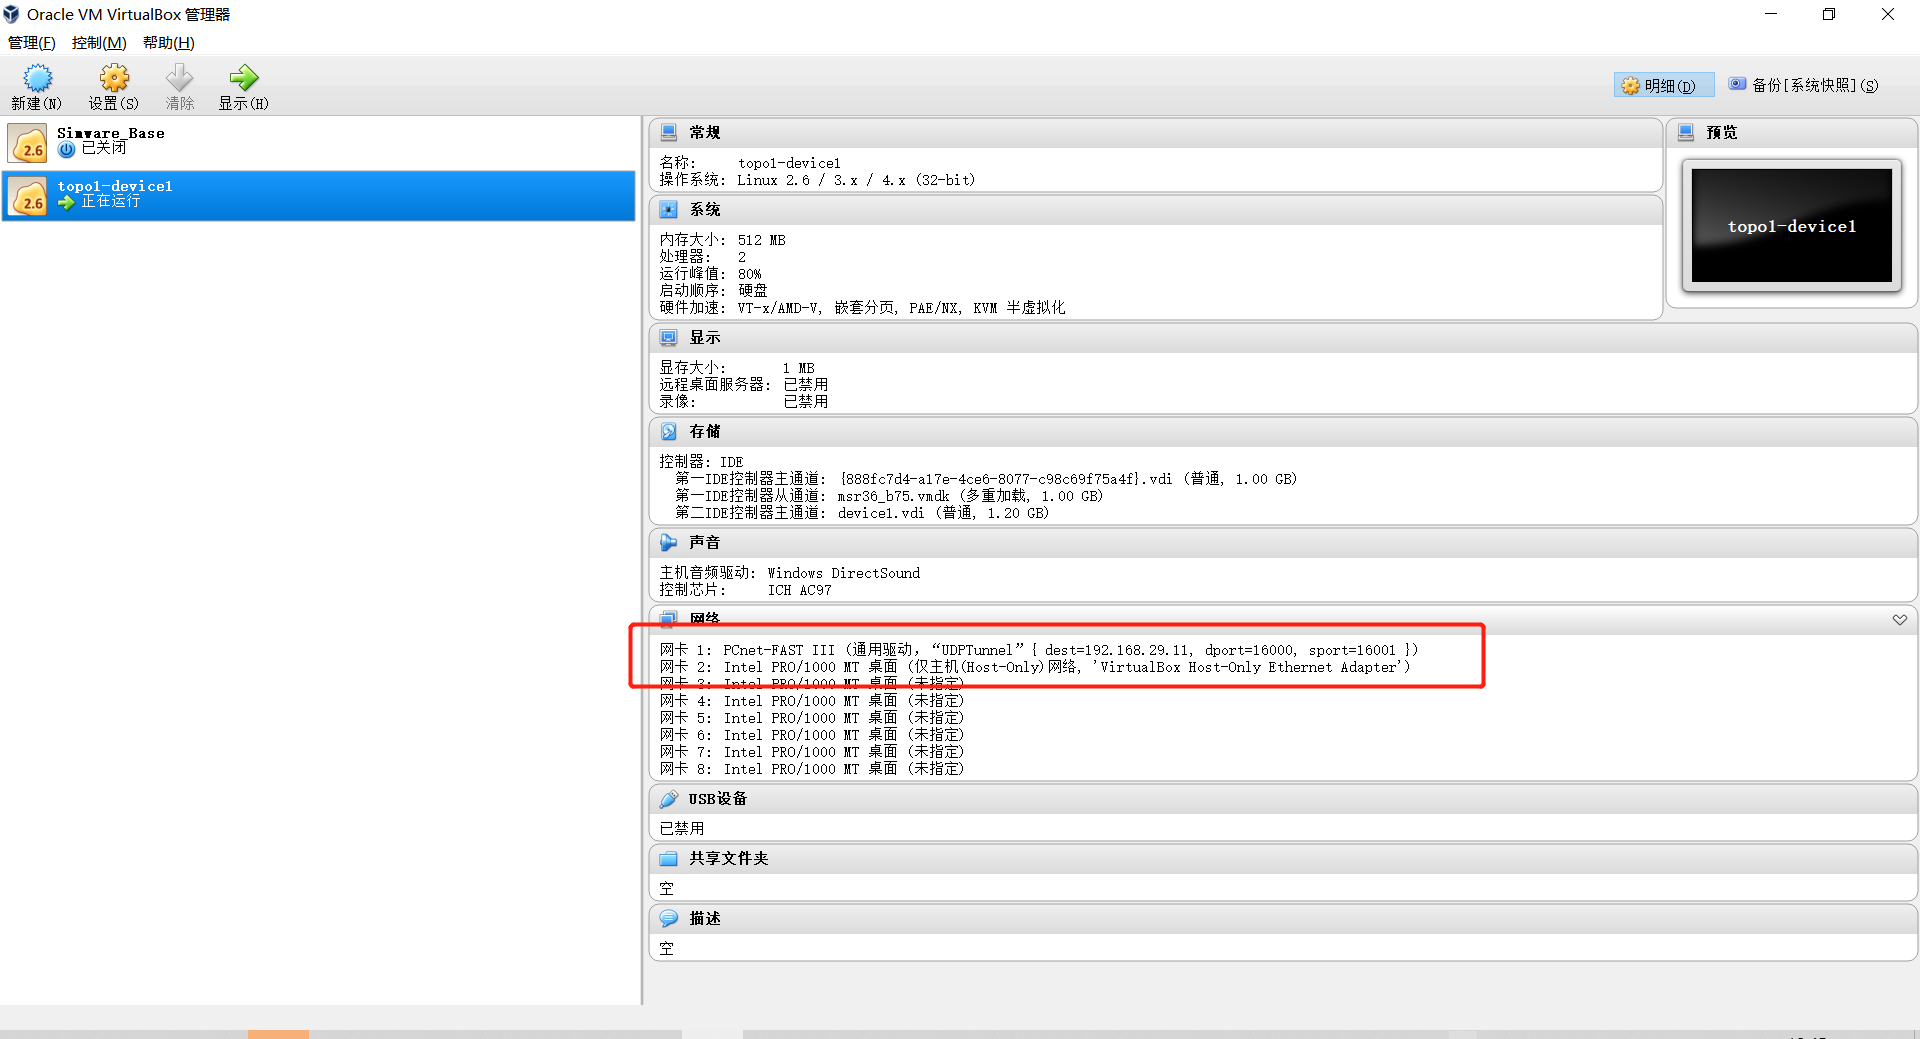Click the 备份 snapshot camera icon
Screen dimensions: 1920x1039
[x=1737, y=84]
